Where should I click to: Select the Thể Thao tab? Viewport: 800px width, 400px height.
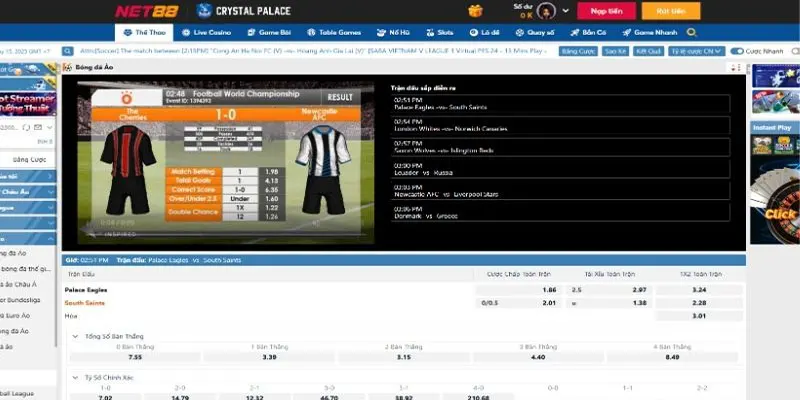(x=144, y=32)
